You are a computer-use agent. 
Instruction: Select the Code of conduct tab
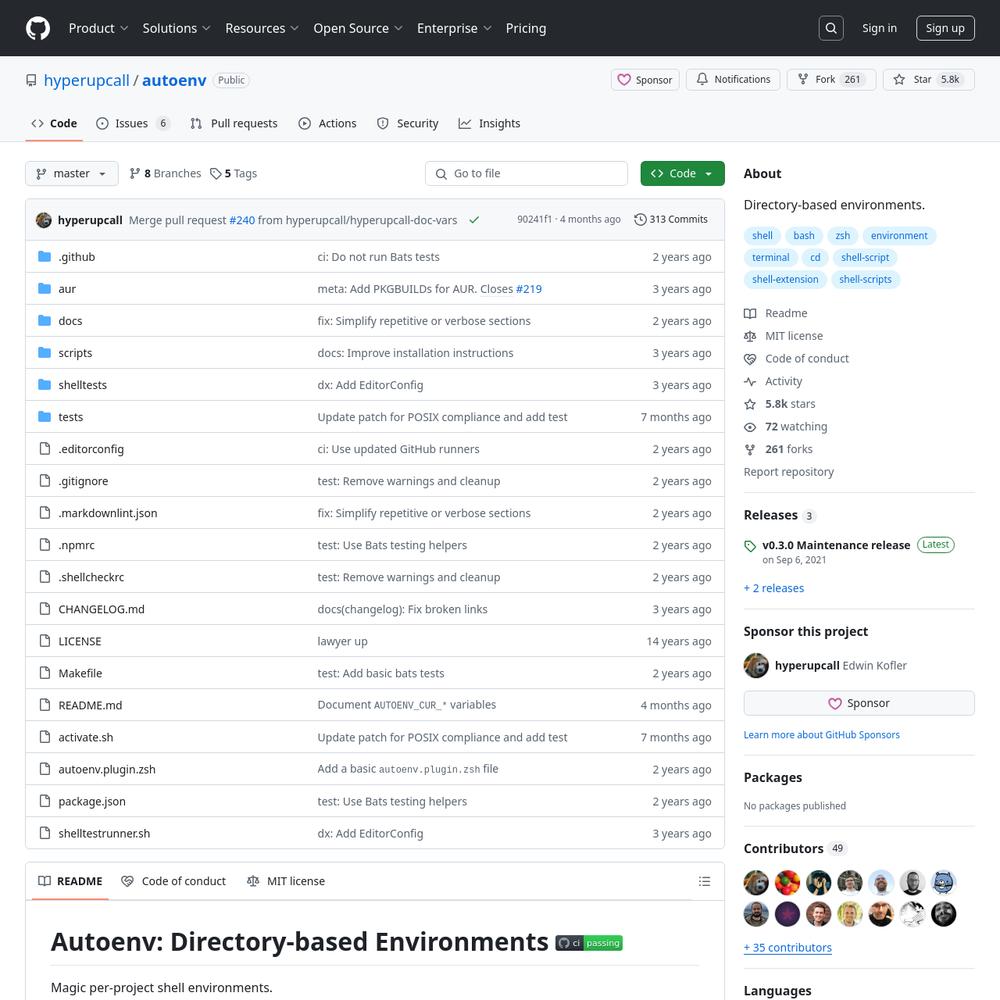click(173, 881)
